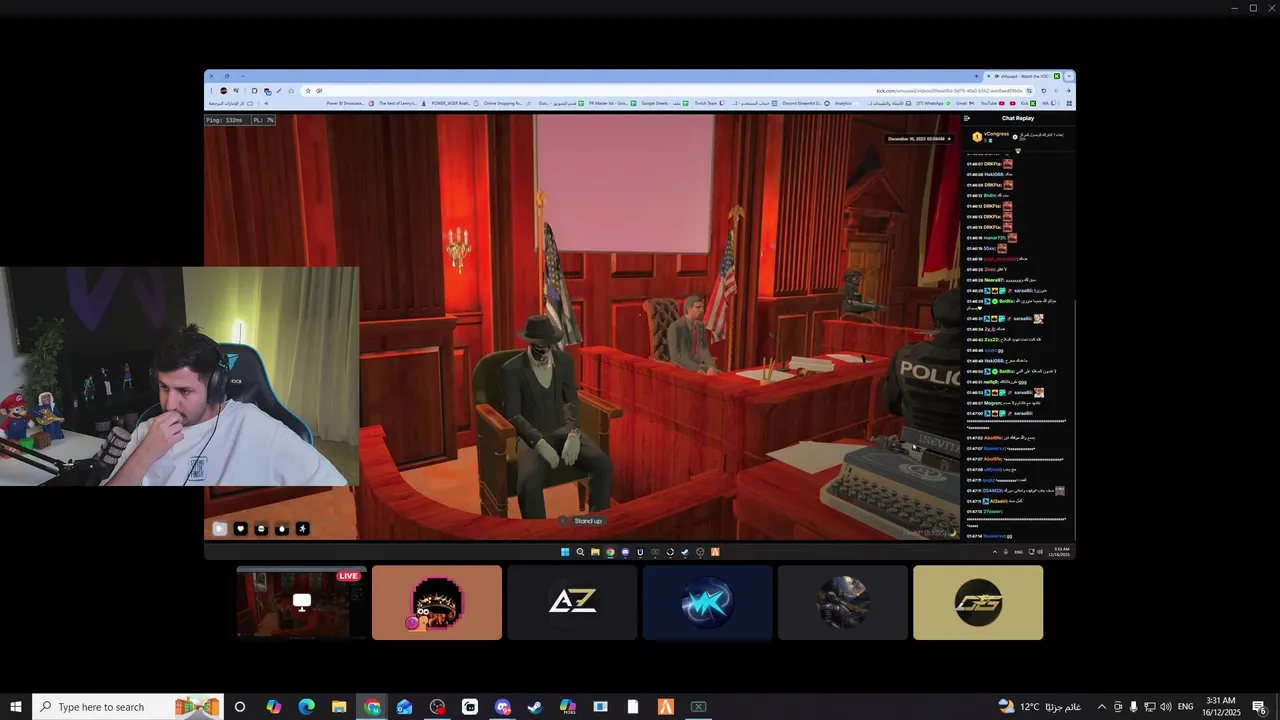The image size is (1280, 720).
Task: Collapse the Chat Replay panel
Action: coord(967,118)
